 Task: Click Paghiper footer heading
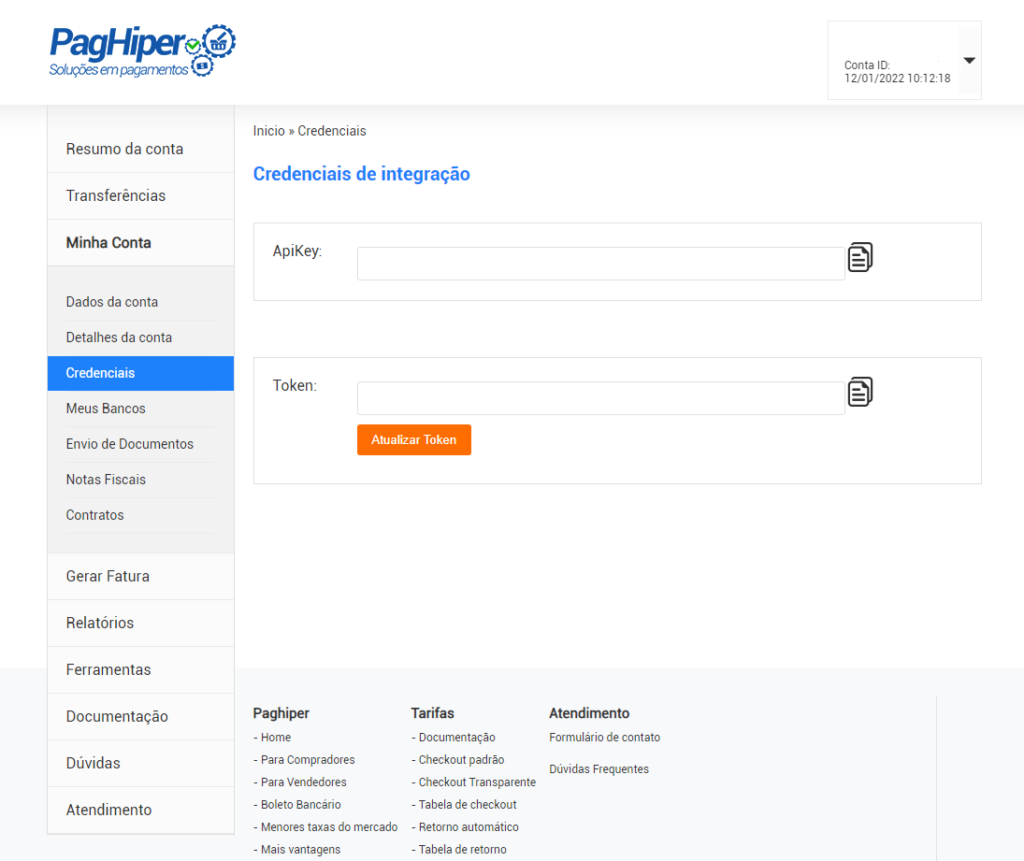[x=281, y=713]
